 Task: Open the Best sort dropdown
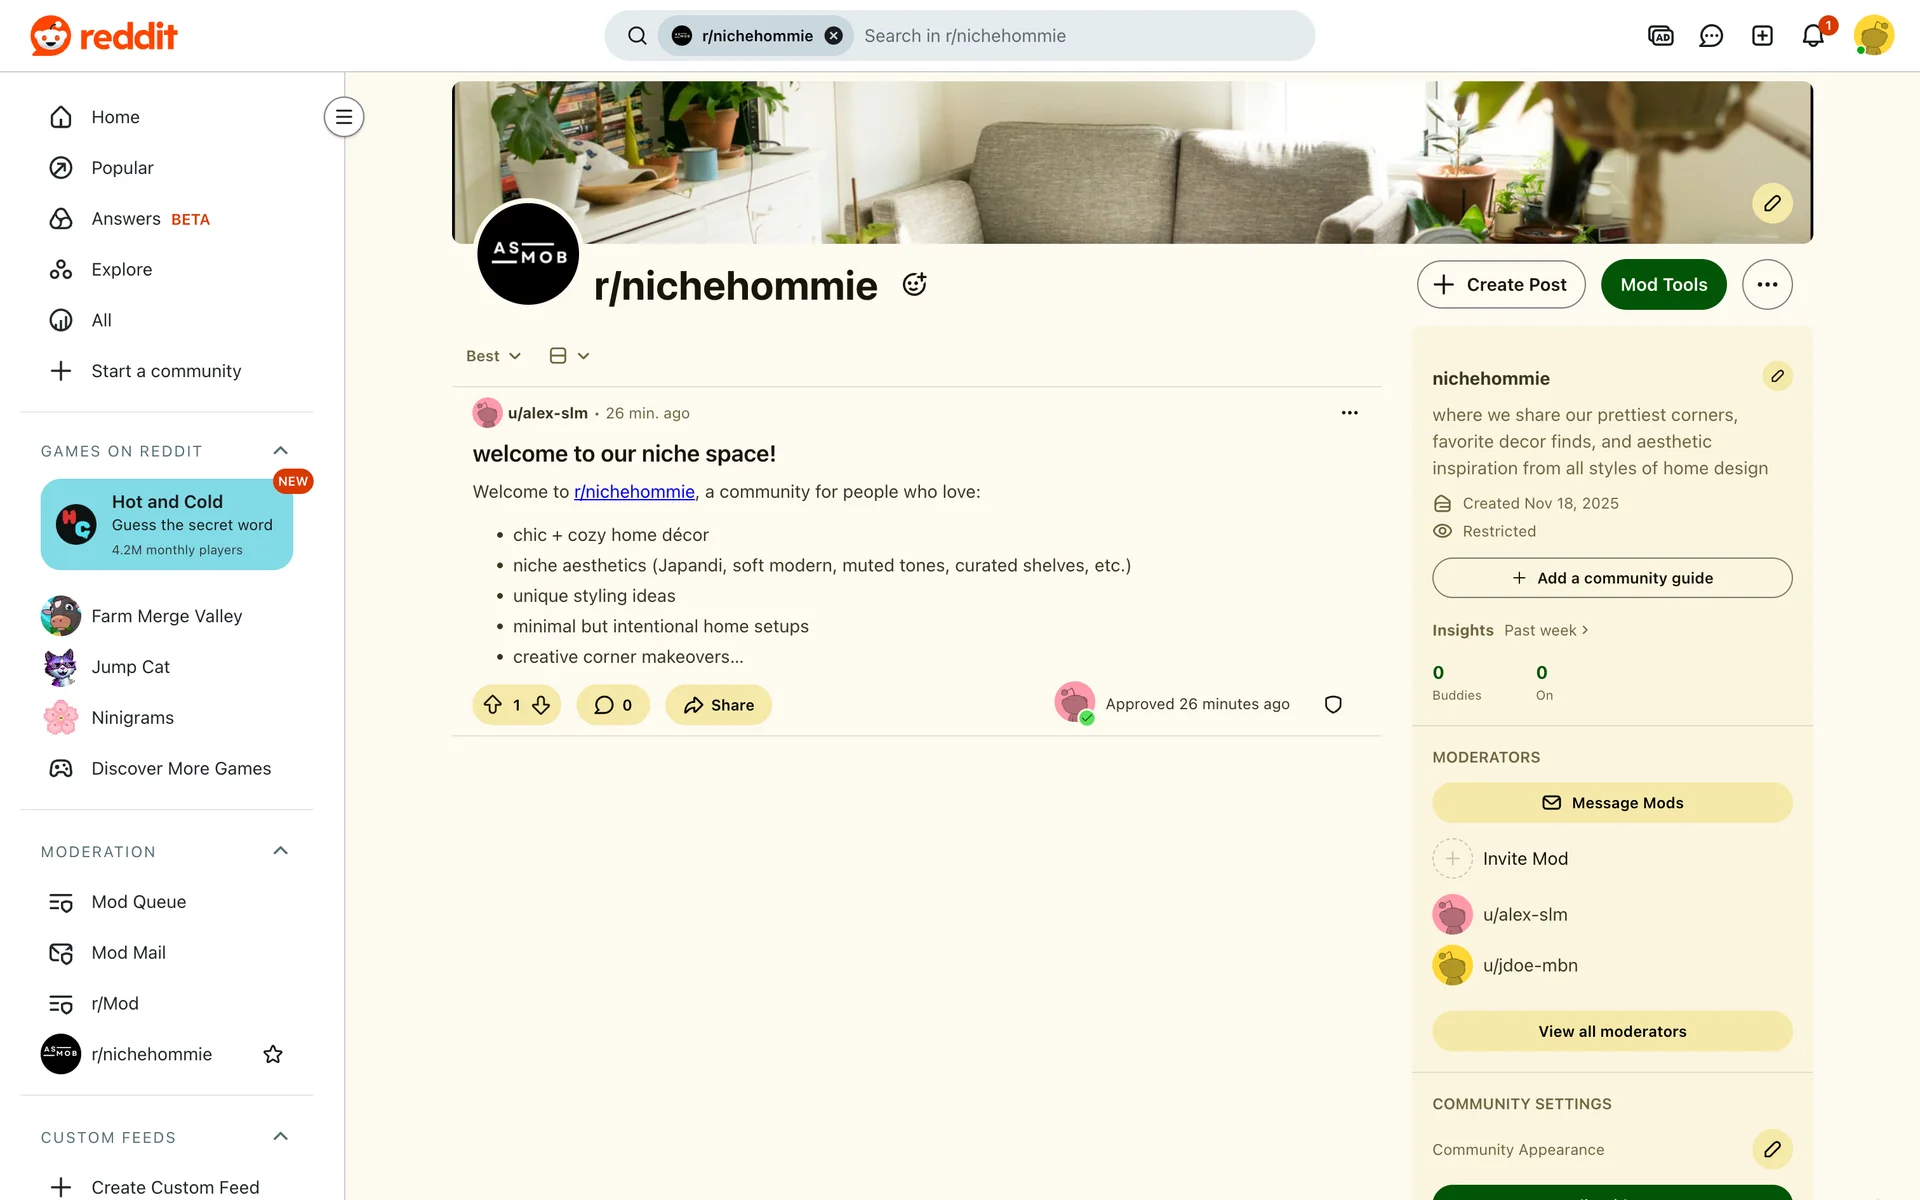[x=493, y=356]
